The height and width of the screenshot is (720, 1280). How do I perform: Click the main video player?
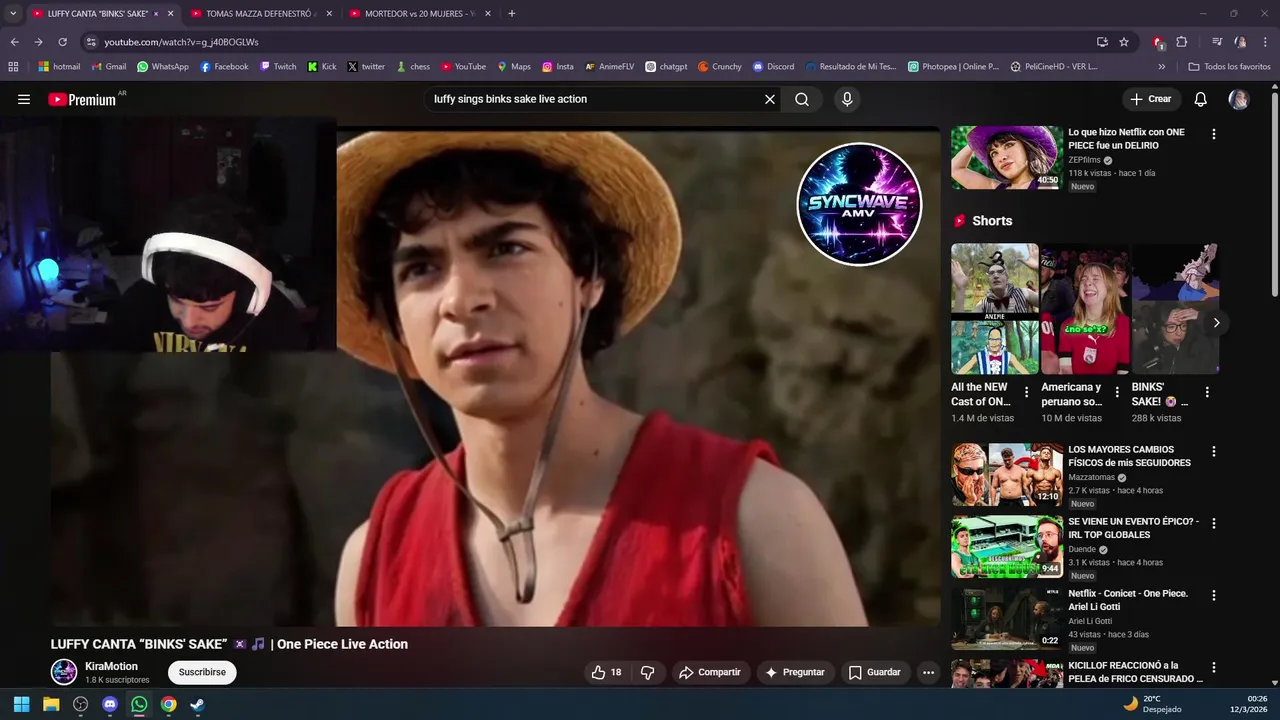(x=495, y=376)
